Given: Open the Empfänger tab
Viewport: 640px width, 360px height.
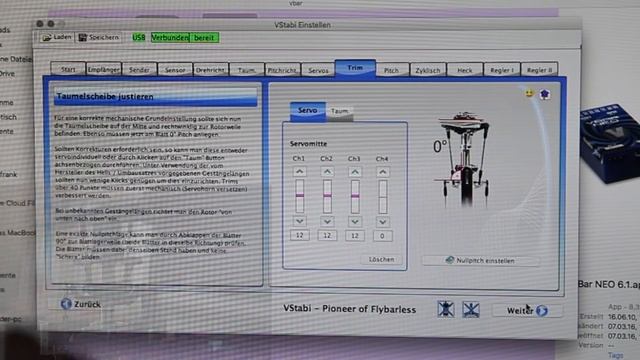Looking at the screenshot, I should click(x=104, y=69).
